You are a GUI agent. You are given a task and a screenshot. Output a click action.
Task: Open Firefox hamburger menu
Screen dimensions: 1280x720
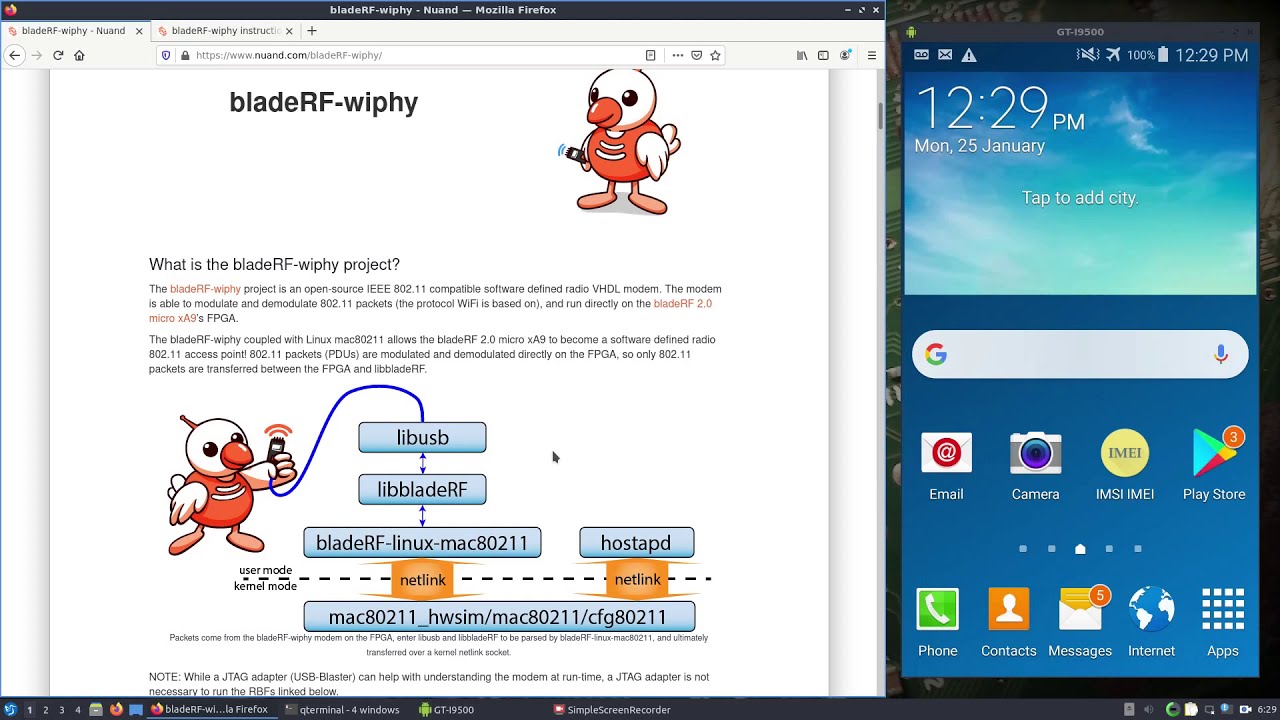pos(871,55)
